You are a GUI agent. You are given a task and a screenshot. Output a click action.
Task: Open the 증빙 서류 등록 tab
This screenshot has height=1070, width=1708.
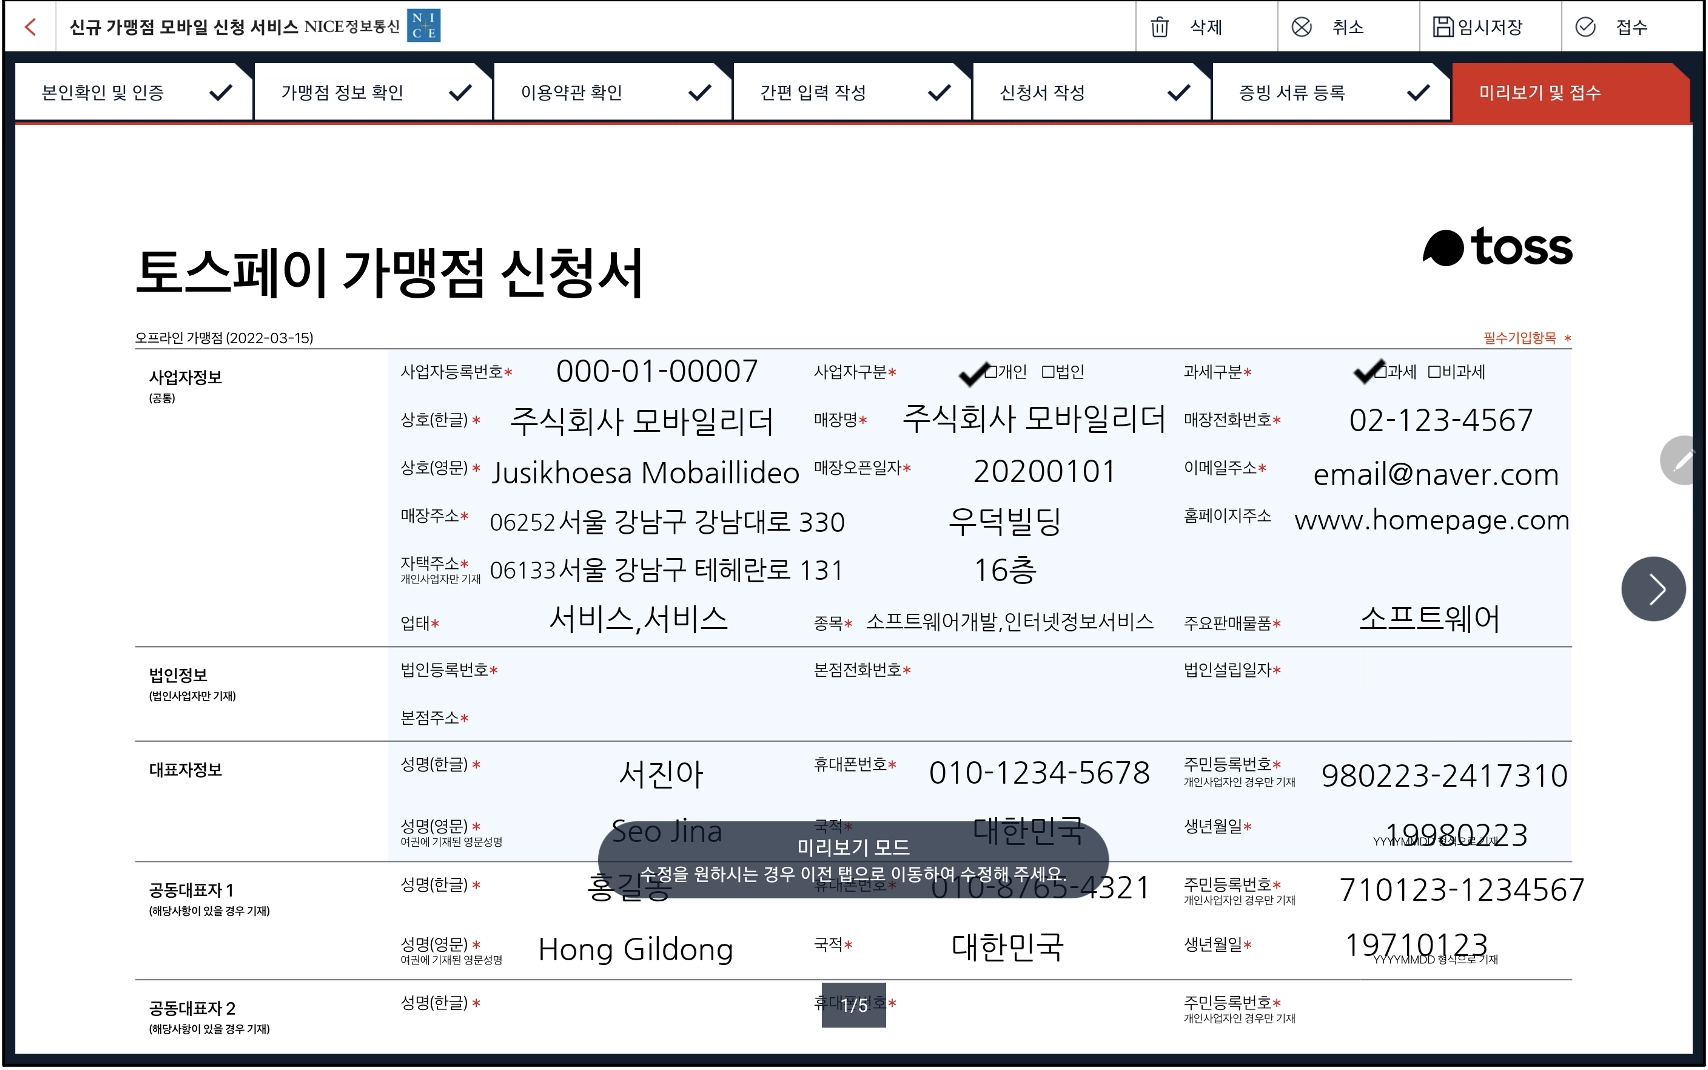[1331, 92]
